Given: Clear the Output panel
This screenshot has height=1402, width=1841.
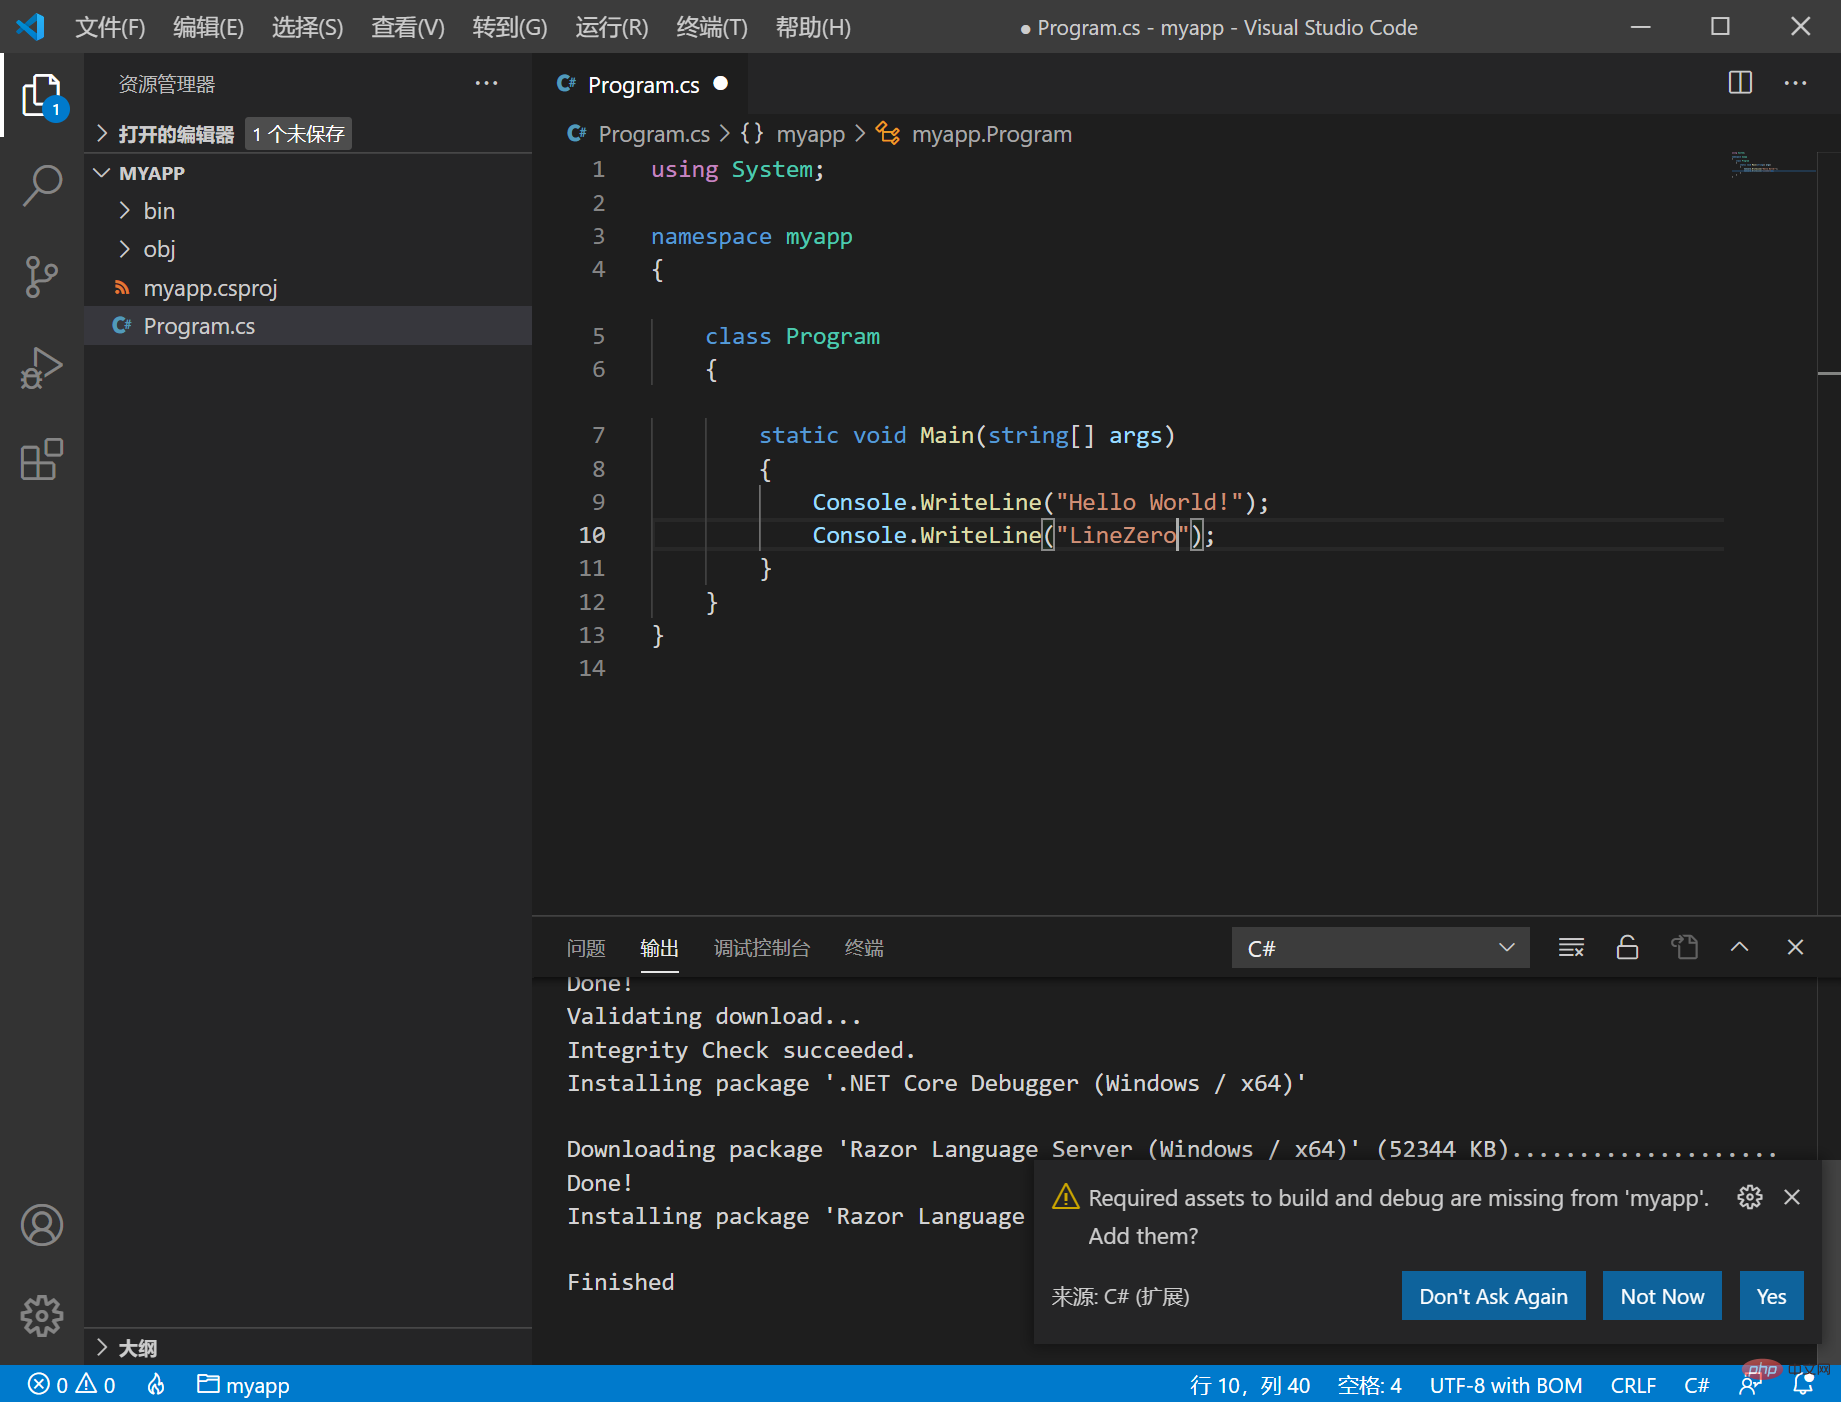Looking at the screenshot, I should 1570,947.
